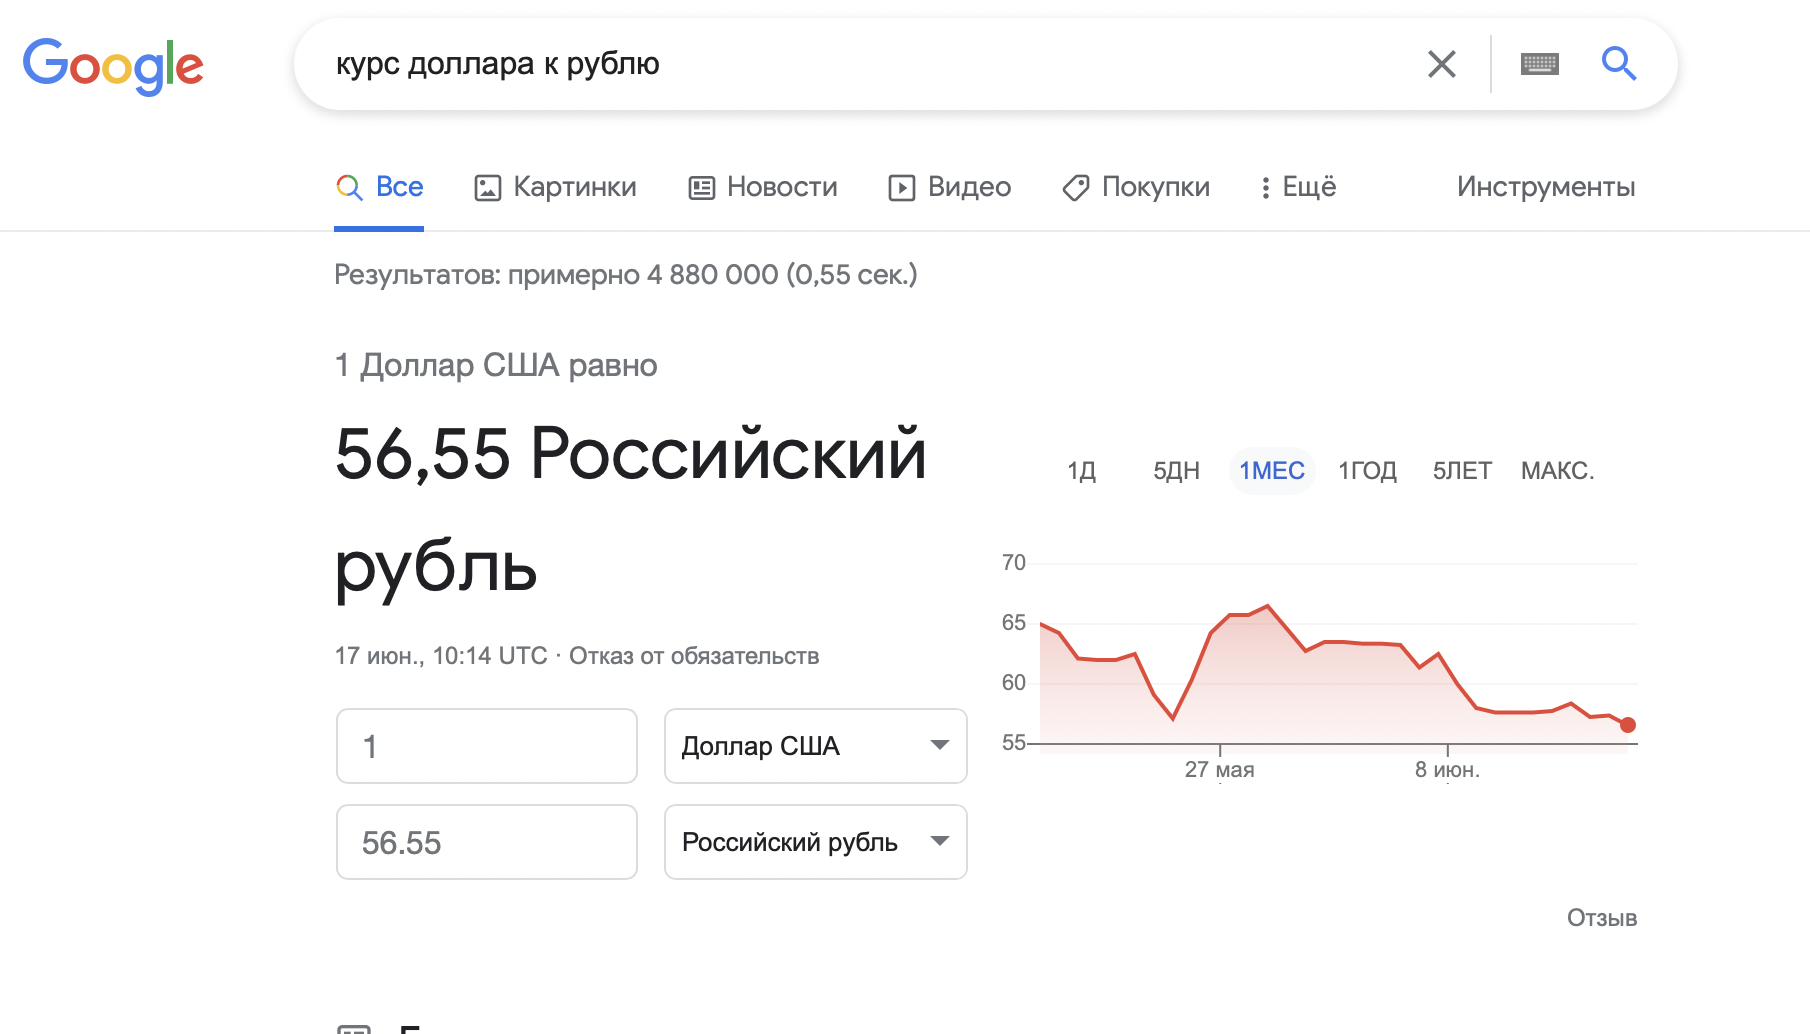Click the Google logo
Viewport: 1810px width, 1034px height.
point(113,66)
